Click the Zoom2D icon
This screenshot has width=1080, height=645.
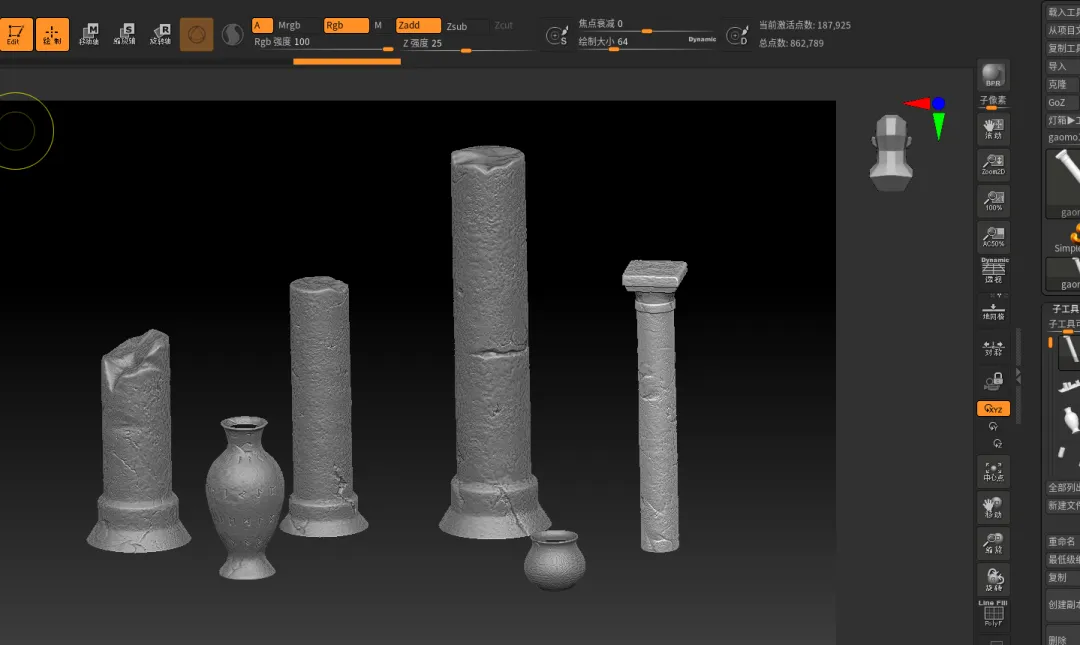pos(993,165)
